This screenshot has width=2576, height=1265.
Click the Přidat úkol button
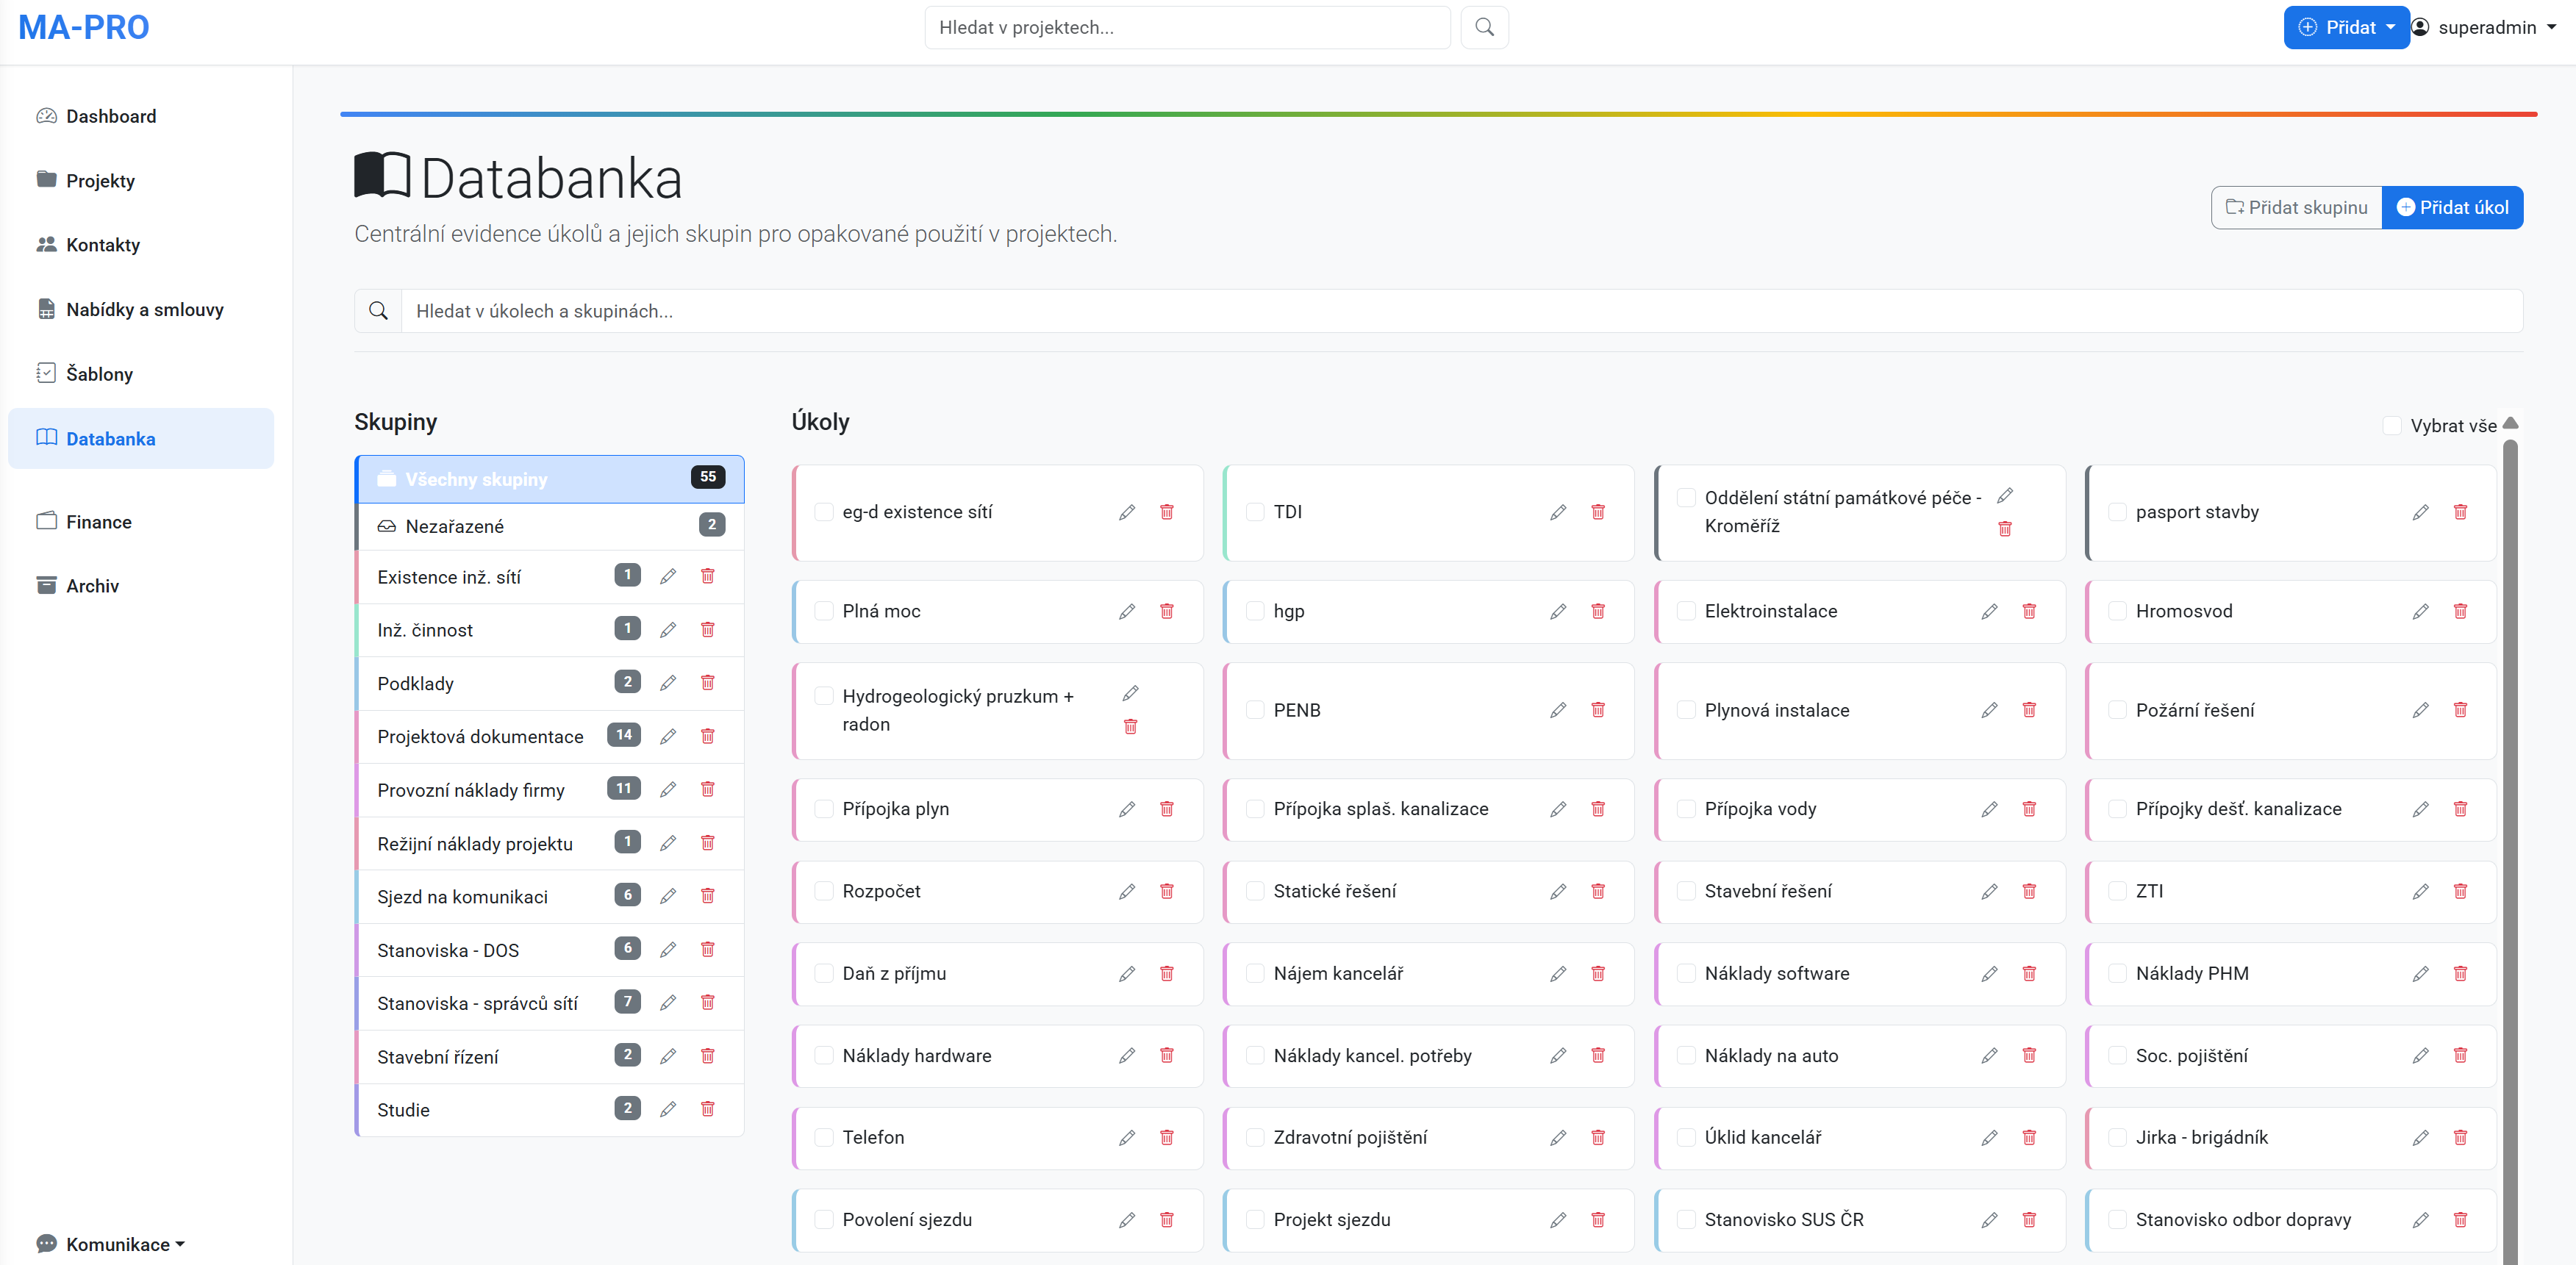2452,208
